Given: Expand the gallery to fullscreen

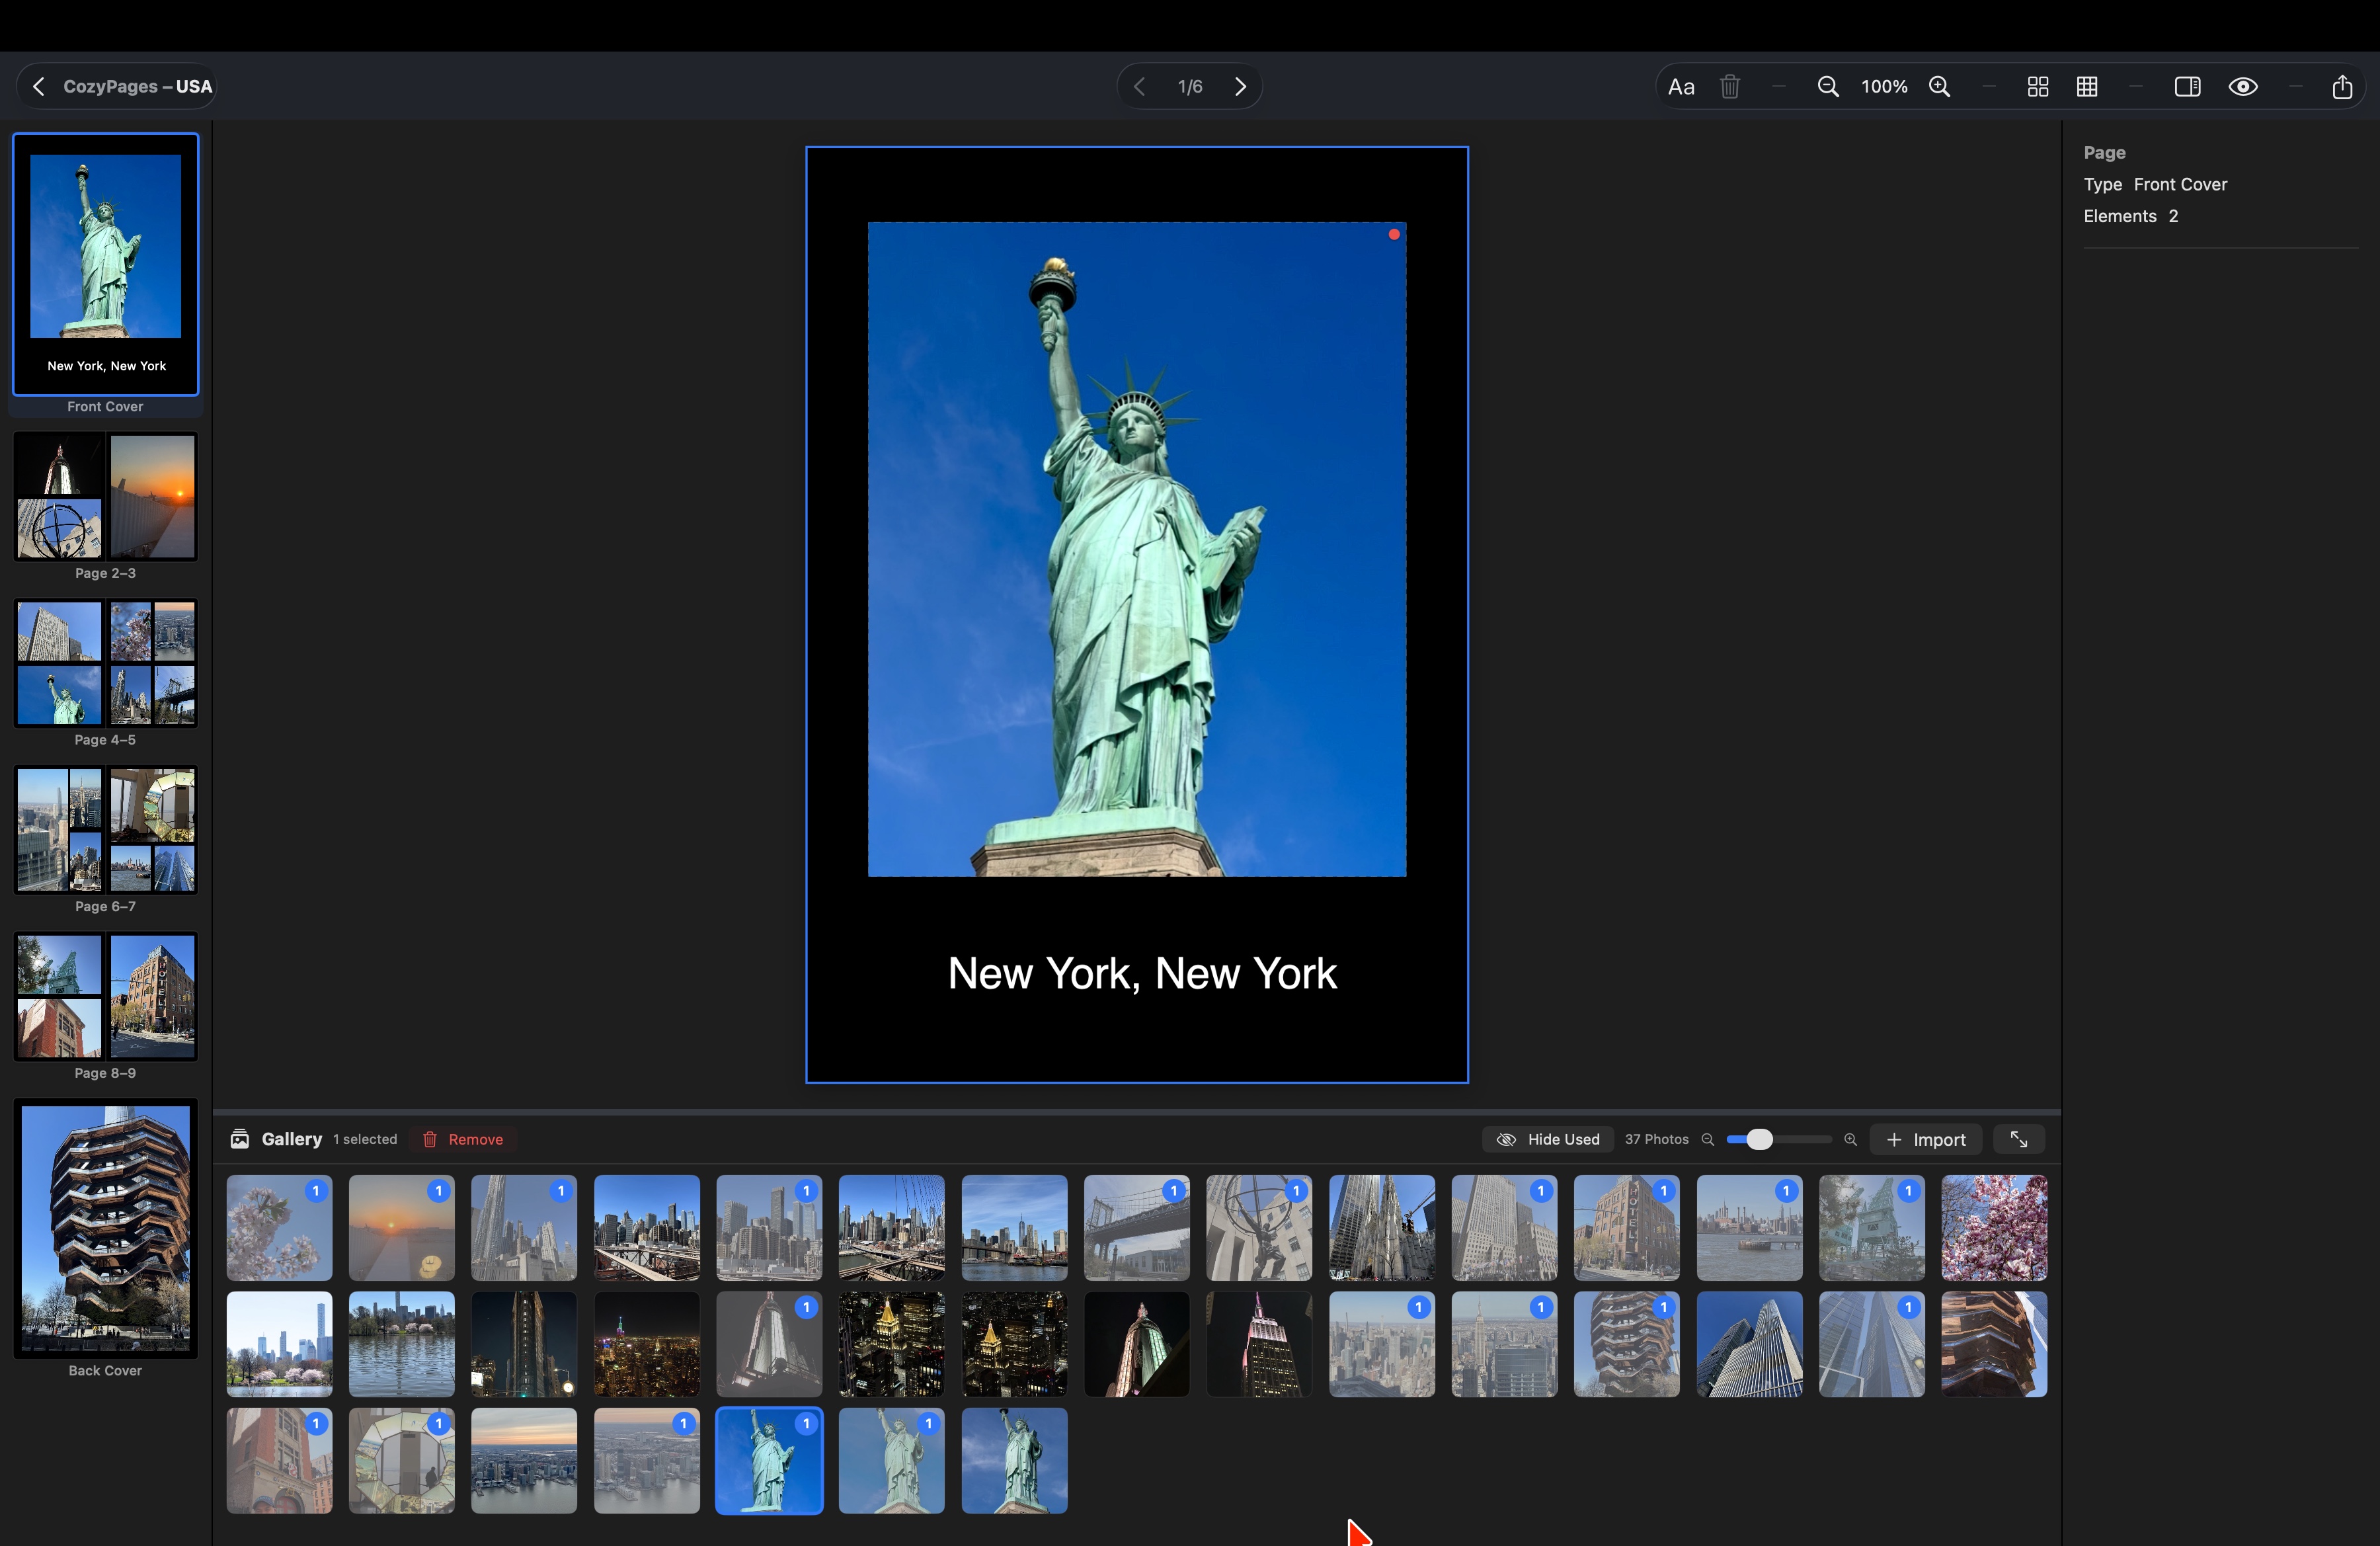Looking at the screenshot, I should pyautogui.click(x=2018, y=1139).
